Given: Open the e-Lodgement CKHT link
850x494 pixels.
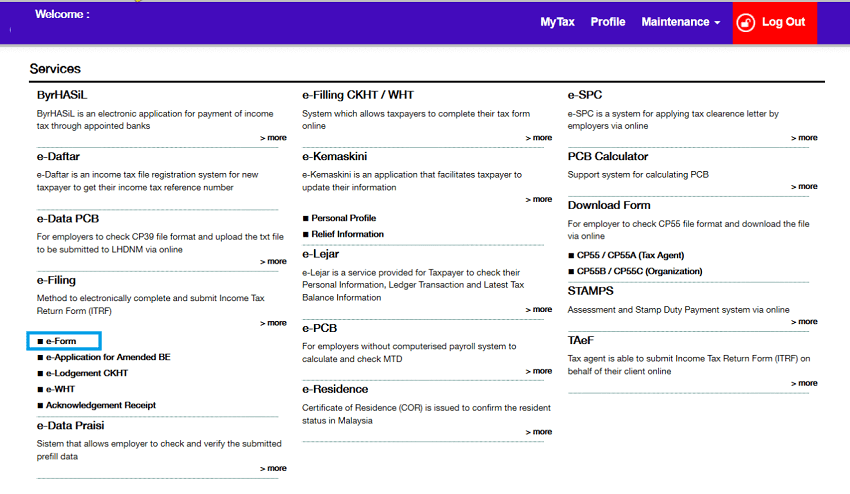Looking at the screenshot, I should (86, 373).
